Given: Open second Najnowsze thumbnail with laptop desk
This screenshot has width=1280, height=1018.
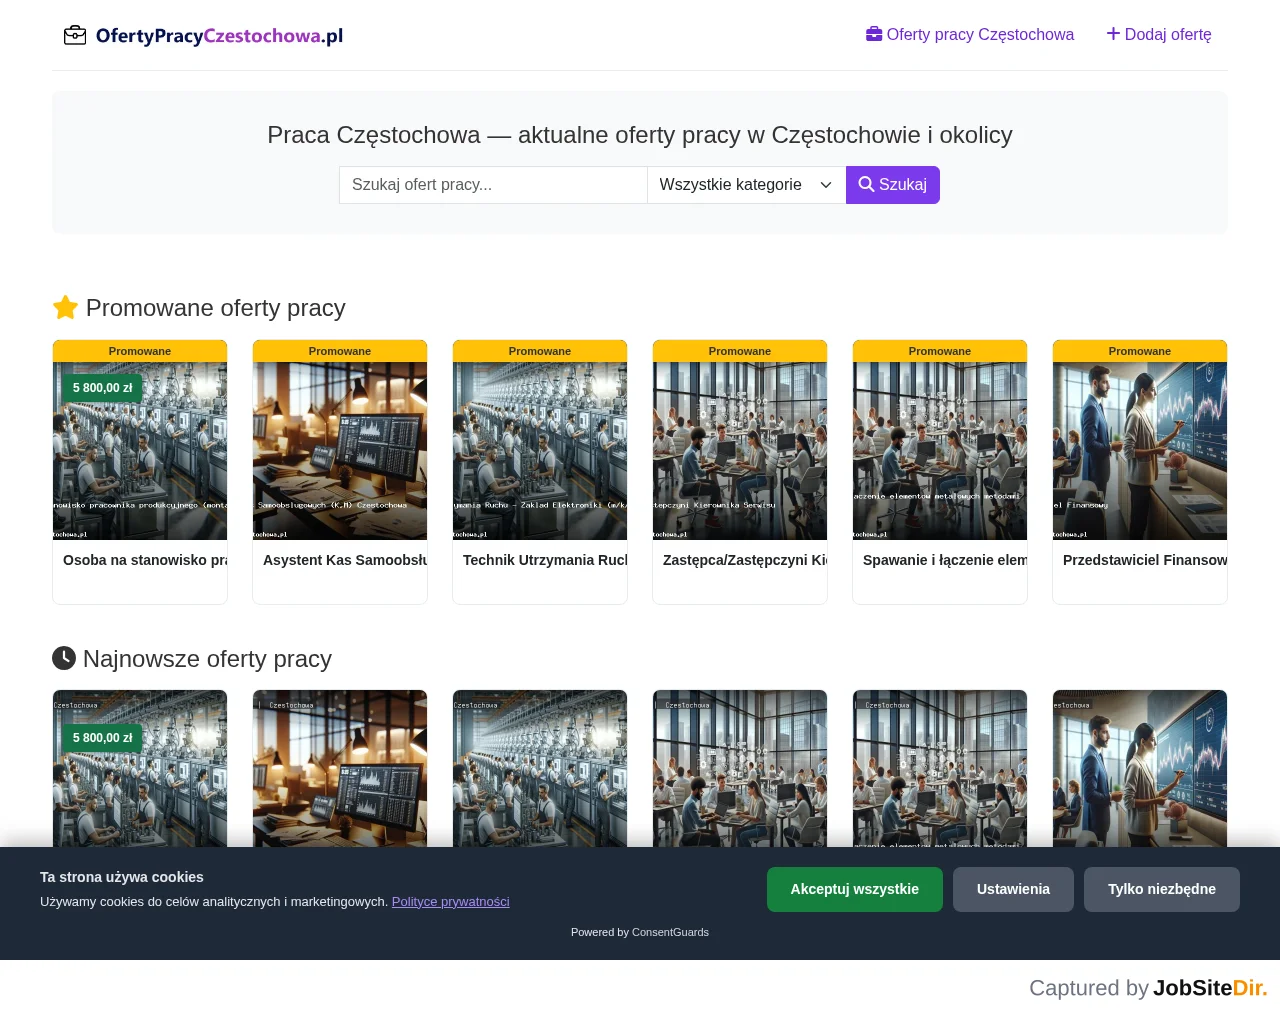Looking at the screenshot, I should pos(340,768).
